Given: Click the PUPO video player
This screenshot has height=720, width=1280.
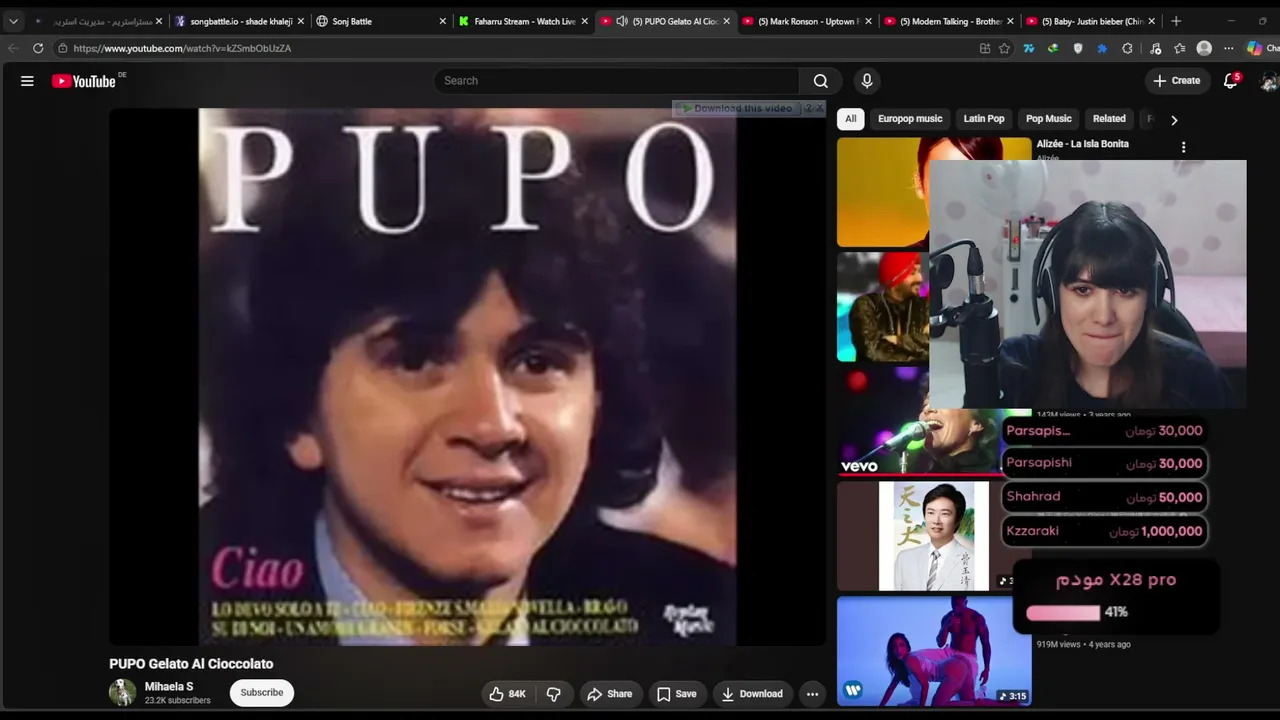Looking at the screenshot, I should [x=468, y=376].
